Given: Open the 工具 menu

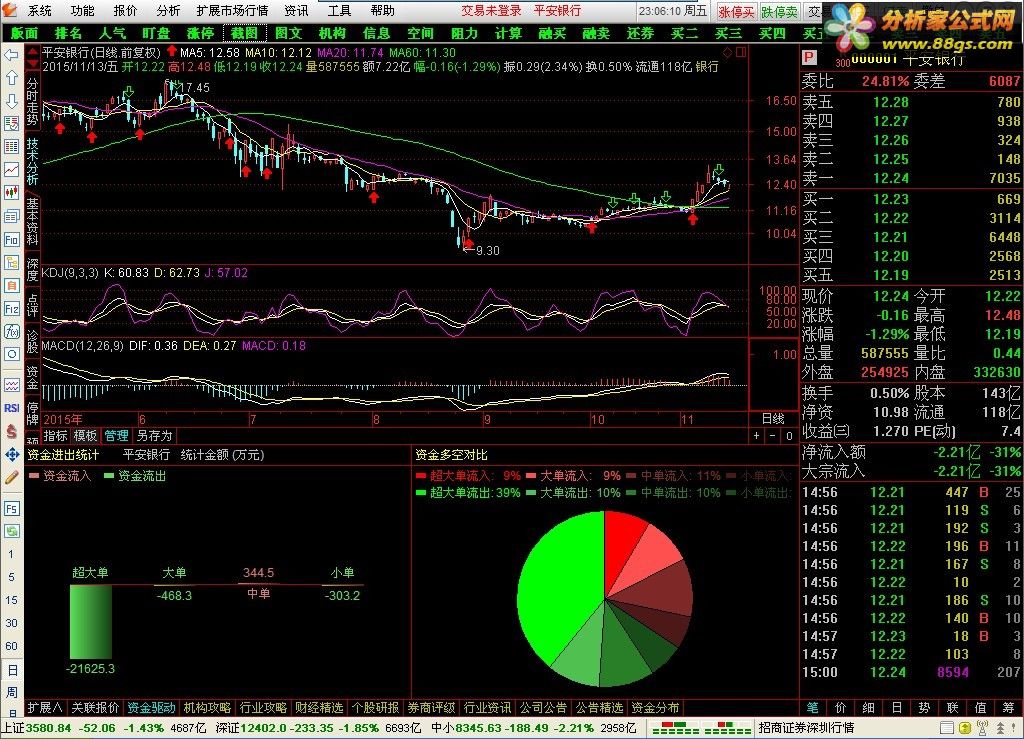Looking at the screenshot, I should point(339,10).
